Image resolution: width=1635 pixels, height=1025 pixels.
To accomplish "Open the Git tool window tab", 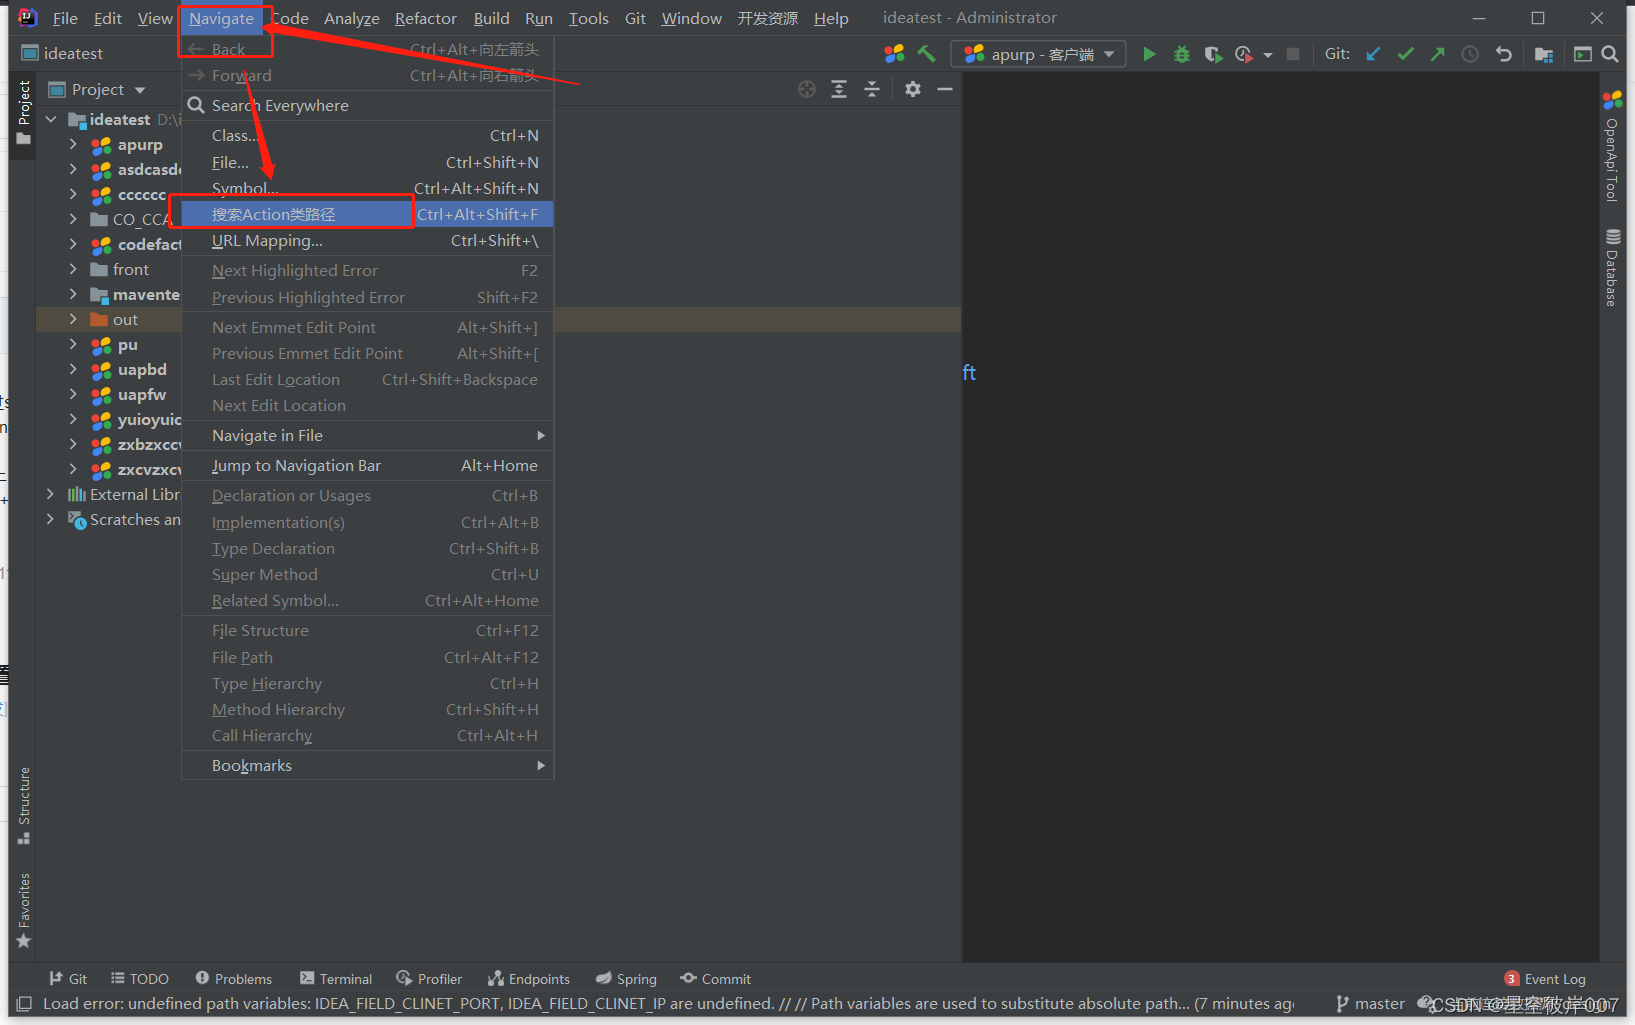I will tap(68, 979).
